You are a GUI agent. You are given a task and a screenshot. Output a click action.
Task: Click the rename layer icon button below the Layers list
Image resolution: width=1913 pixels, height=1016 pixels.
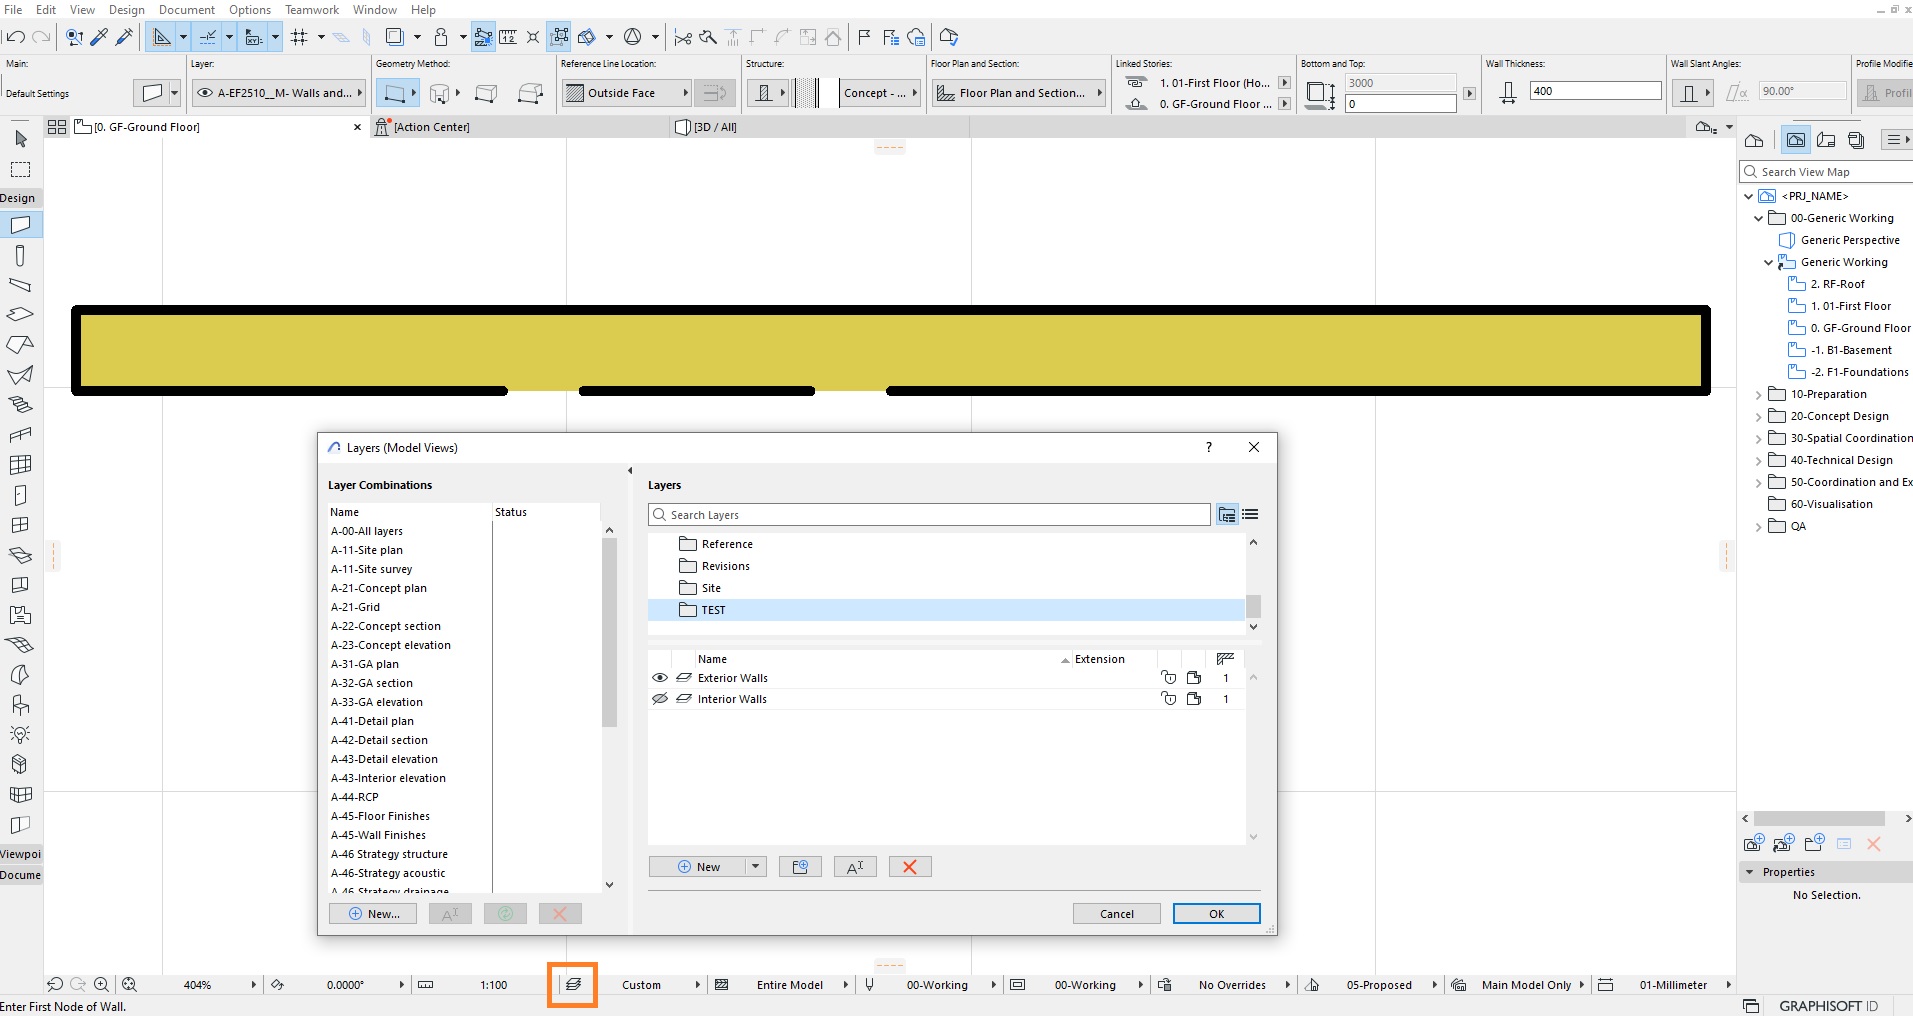(x=855, y=867)
